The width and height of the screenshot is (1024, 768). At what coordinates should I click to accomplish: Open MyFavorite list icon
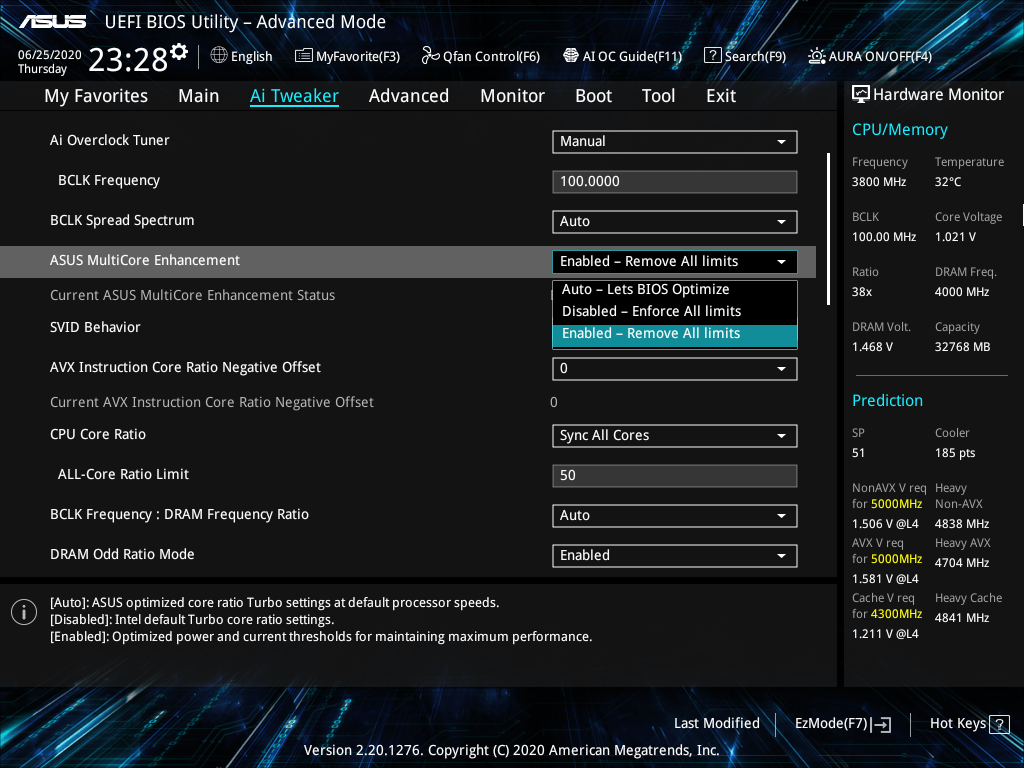[303, 56]
